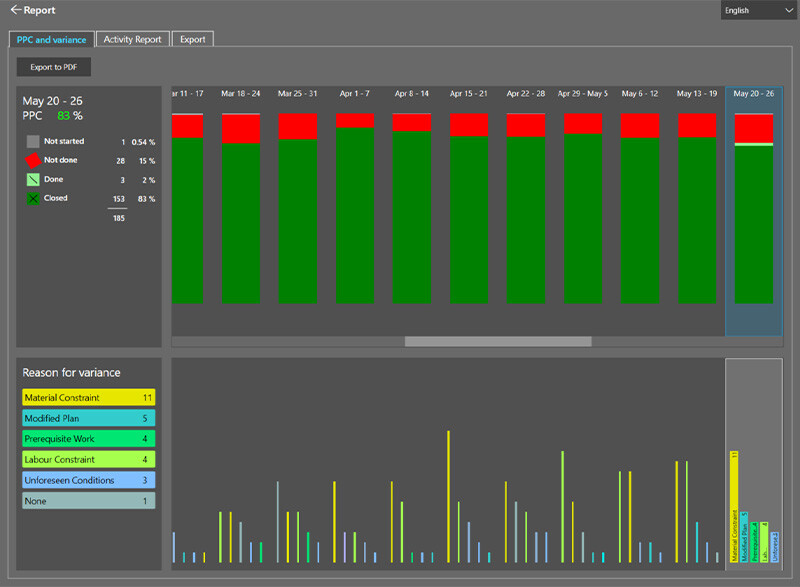Select the Unforeseen Conditions variance reason
Viewport: 800px width, 587px height.
click(88, 480)
